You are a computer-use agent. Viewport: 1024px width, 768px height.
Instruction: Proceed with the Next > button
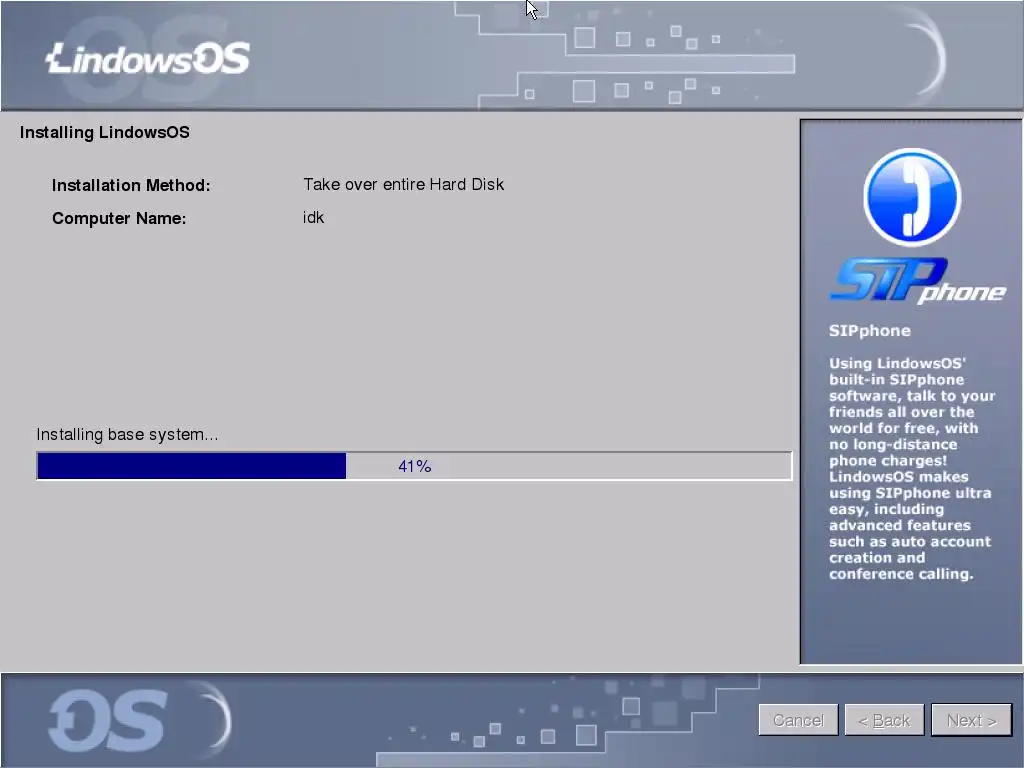pos(971,720)
